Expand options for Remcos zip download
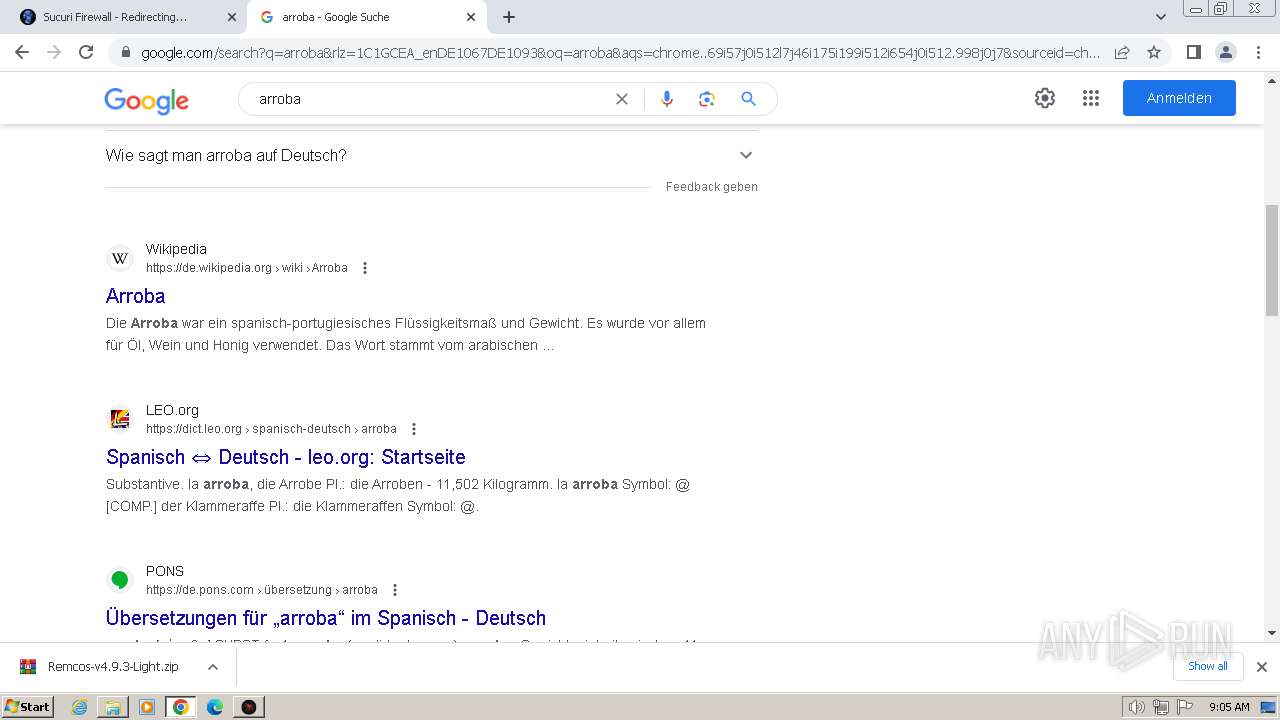Image resolution: width=1280 pixels, height=720 pixels. click(x=212, y=667)
